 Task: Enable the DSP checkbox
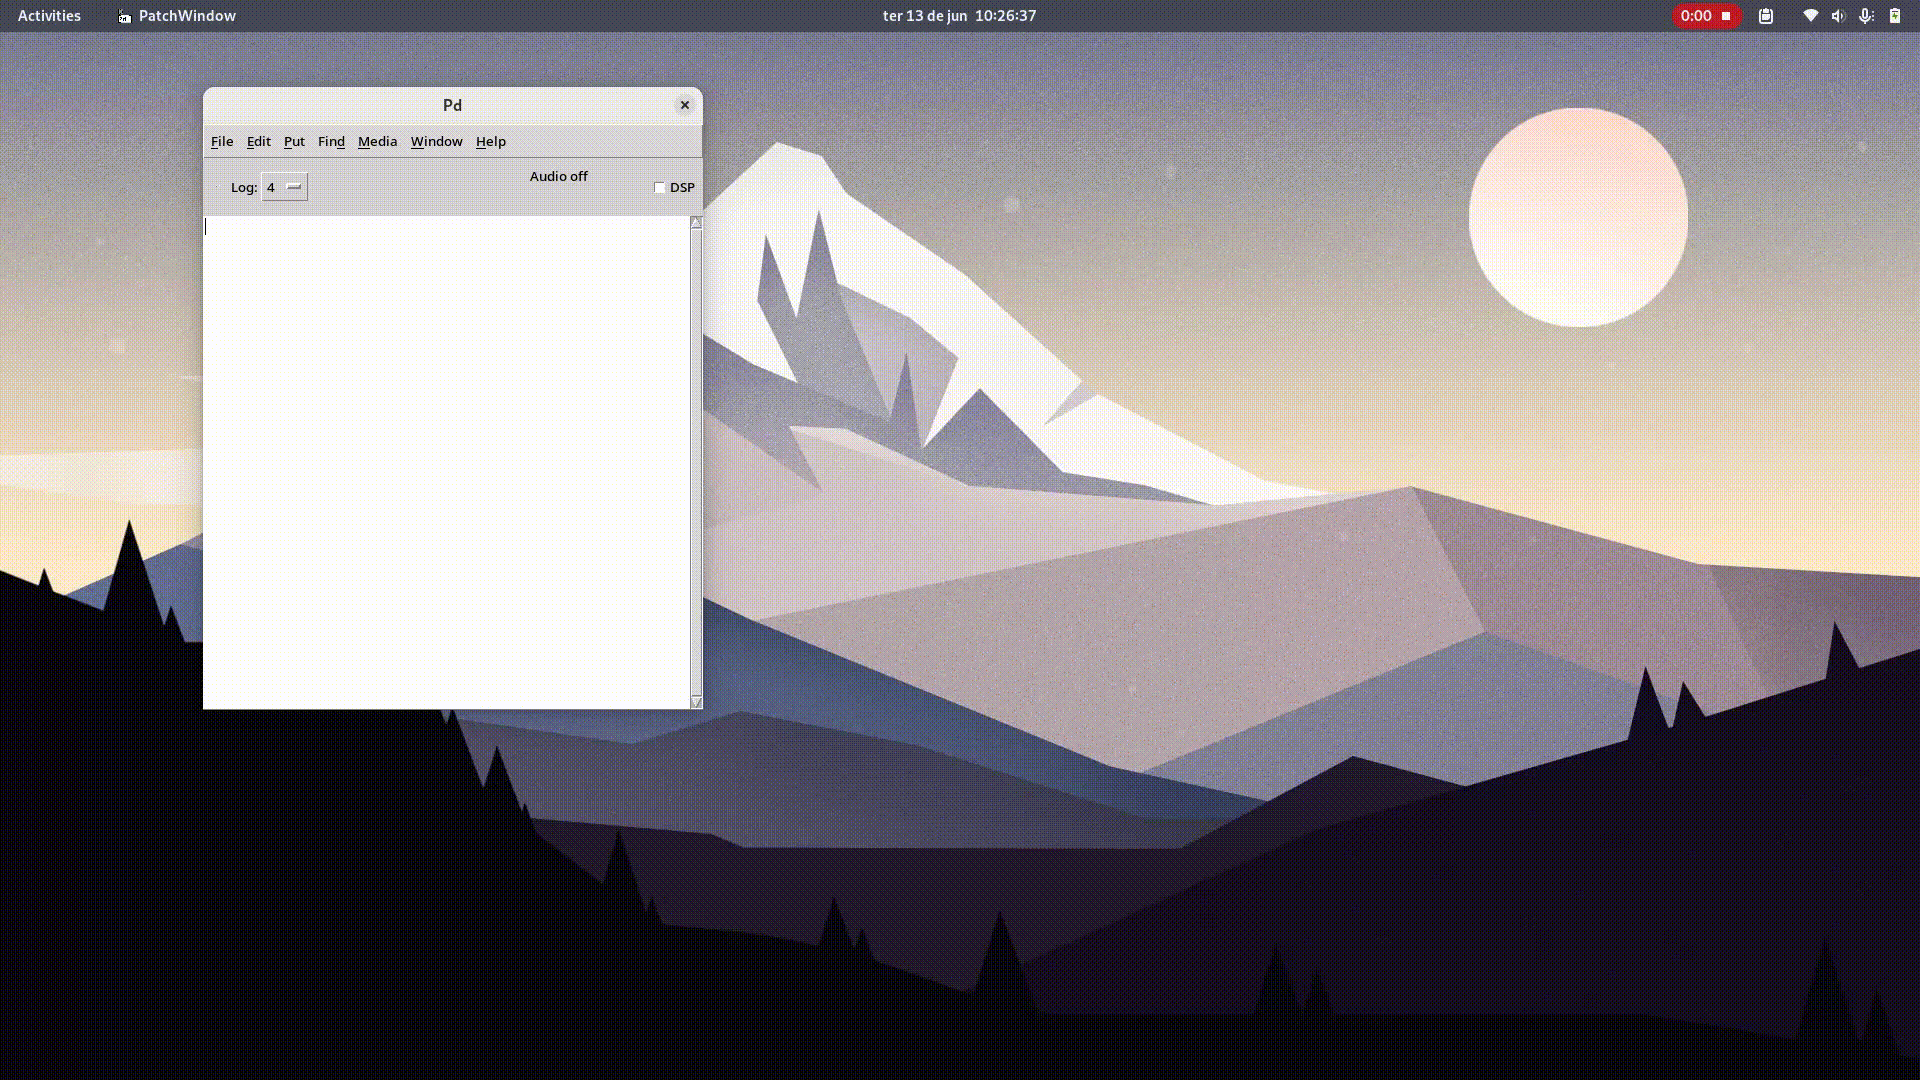pos(659,187)
